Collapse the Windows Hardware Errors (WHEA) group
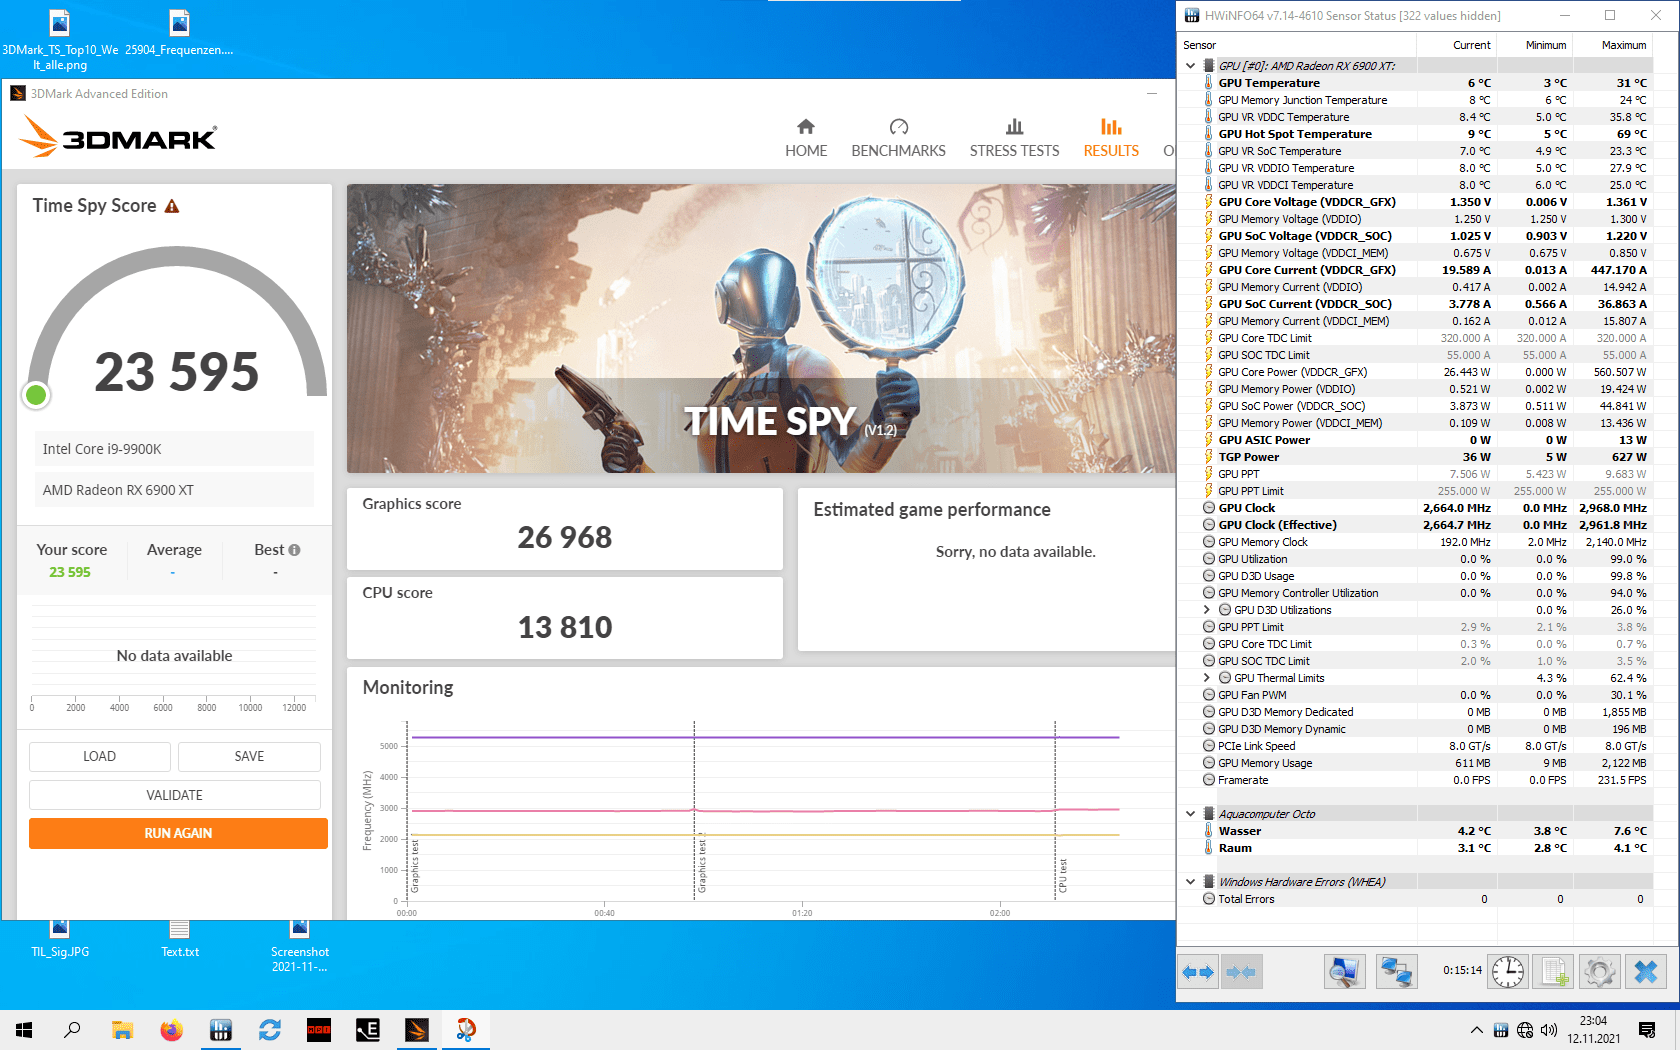Screen dimensions: 1680x1050 point(1190,882)
